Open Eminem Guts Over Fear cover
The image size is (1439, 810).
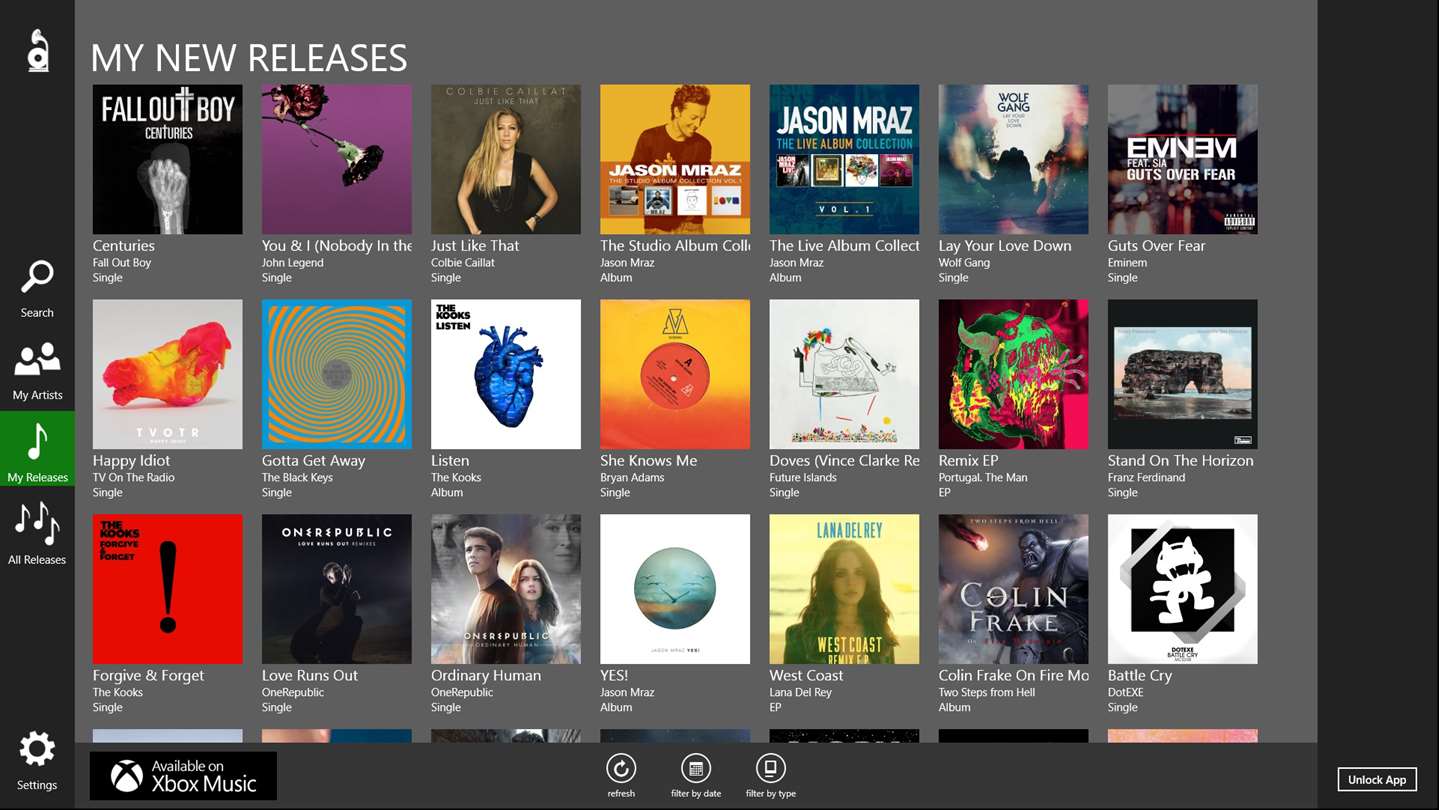pyautogui.click(x=1183, y=159)
